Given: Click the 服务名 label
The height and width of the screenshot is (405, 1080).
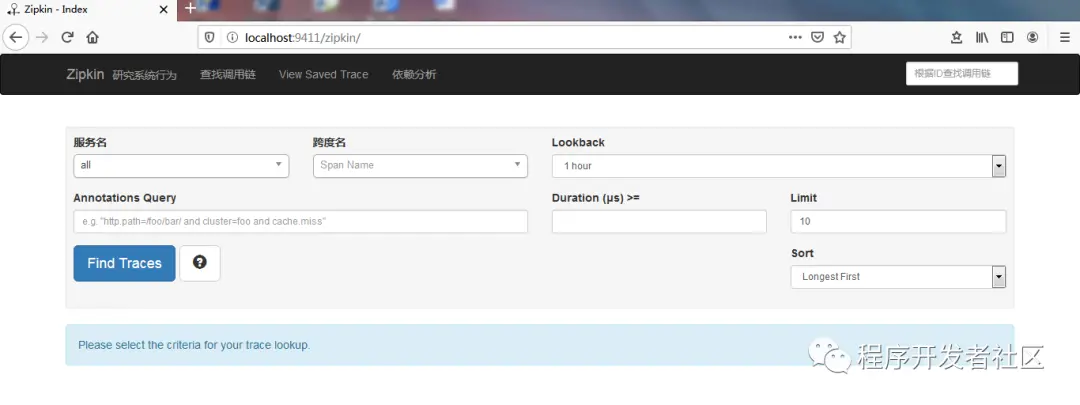Looking at the screenshot, I should (90, 143).
